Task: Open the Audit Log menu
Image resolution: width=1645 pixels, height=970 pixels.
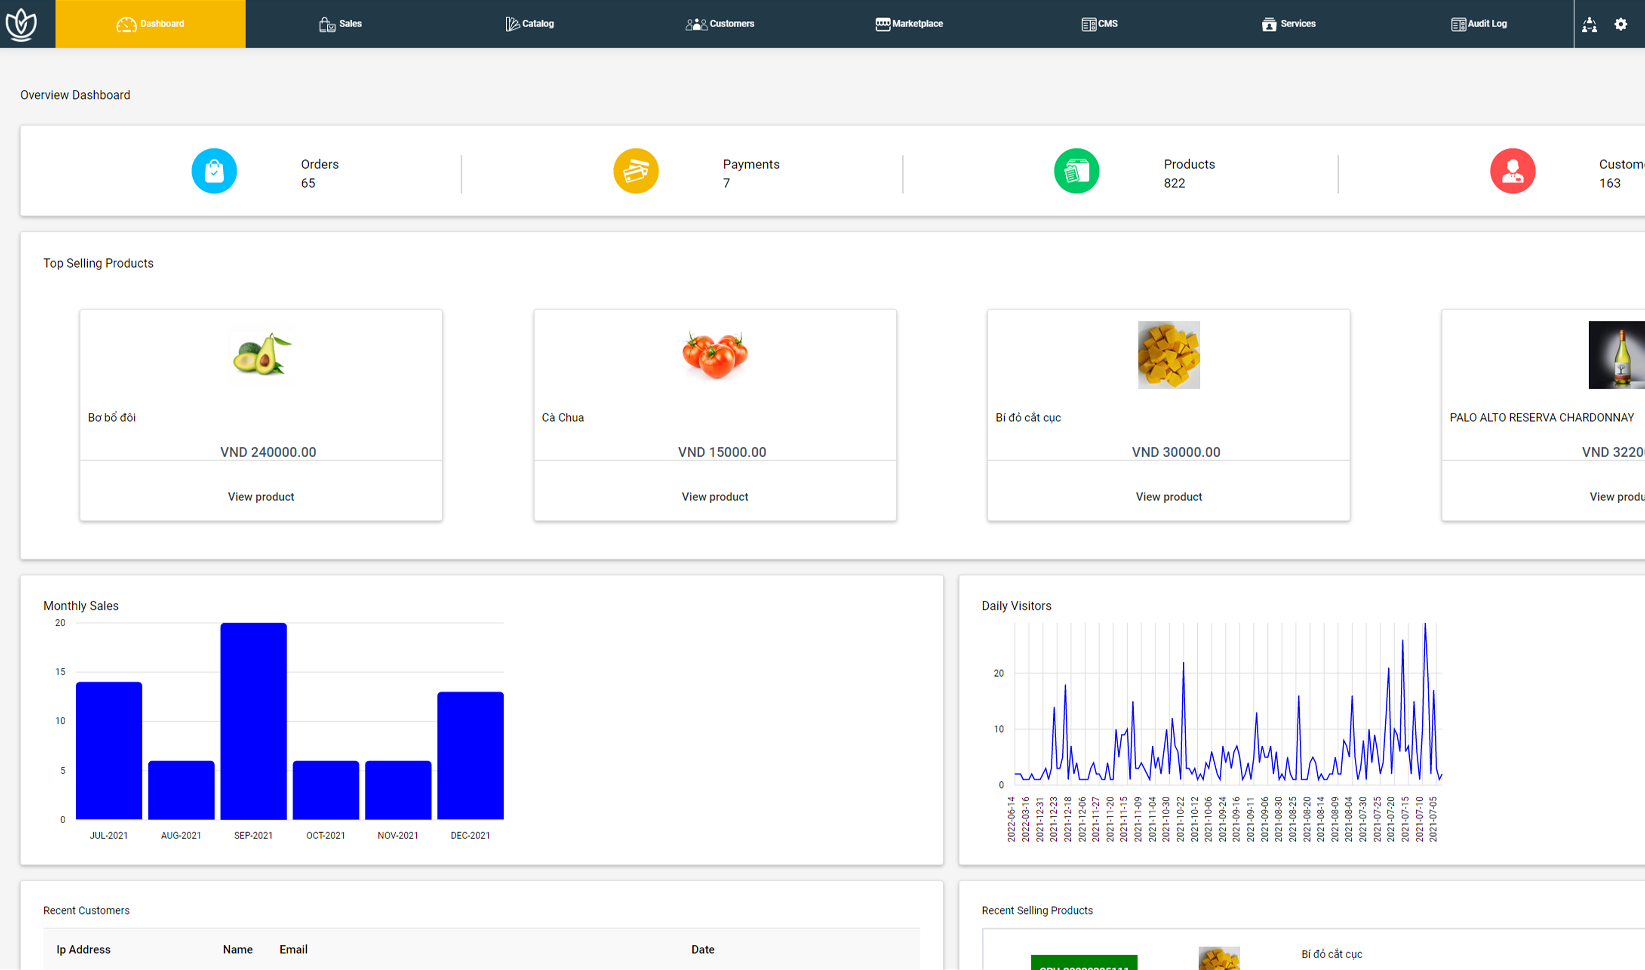Action: pos(1478,24)
